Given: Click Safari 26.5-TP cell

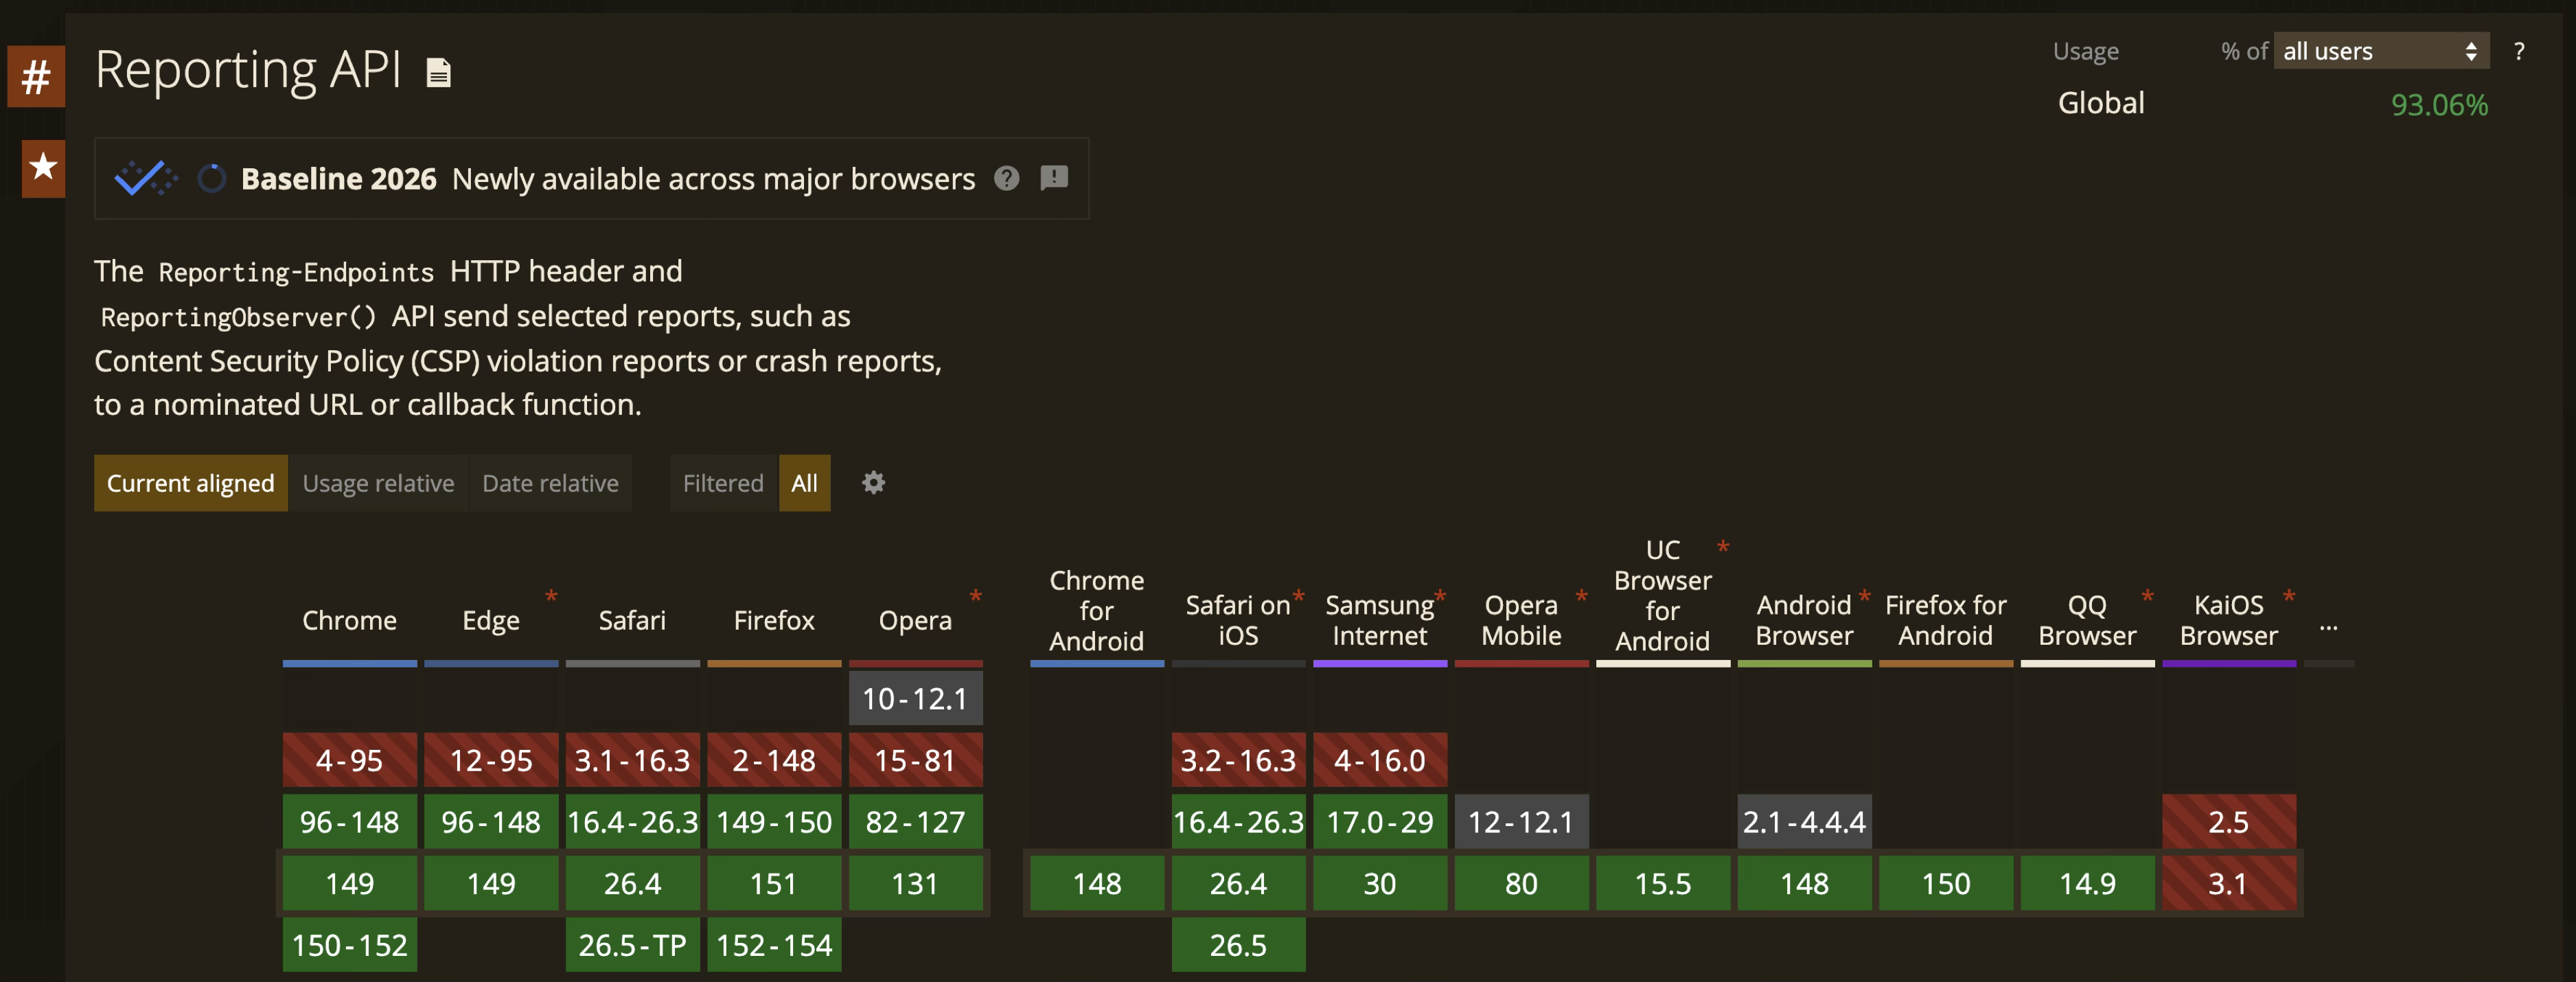Looking at the screenshot, I should [x=633, y=945].
